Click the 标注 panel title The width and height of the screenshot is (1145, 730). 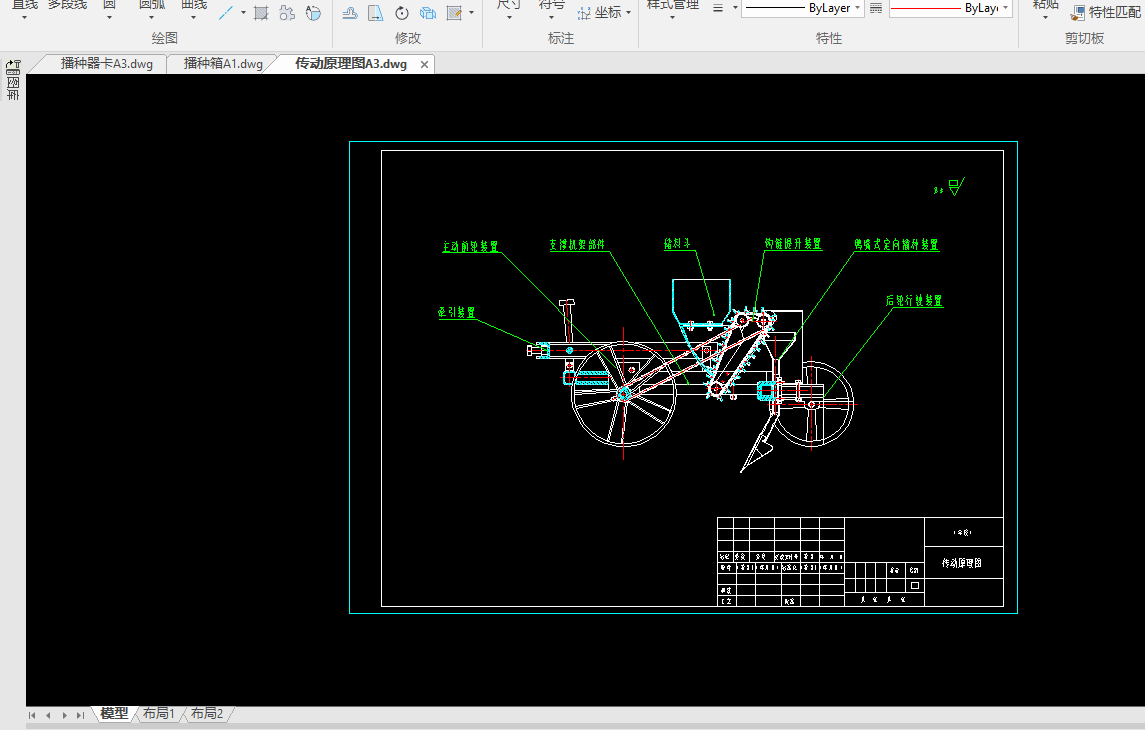point(561,38)
